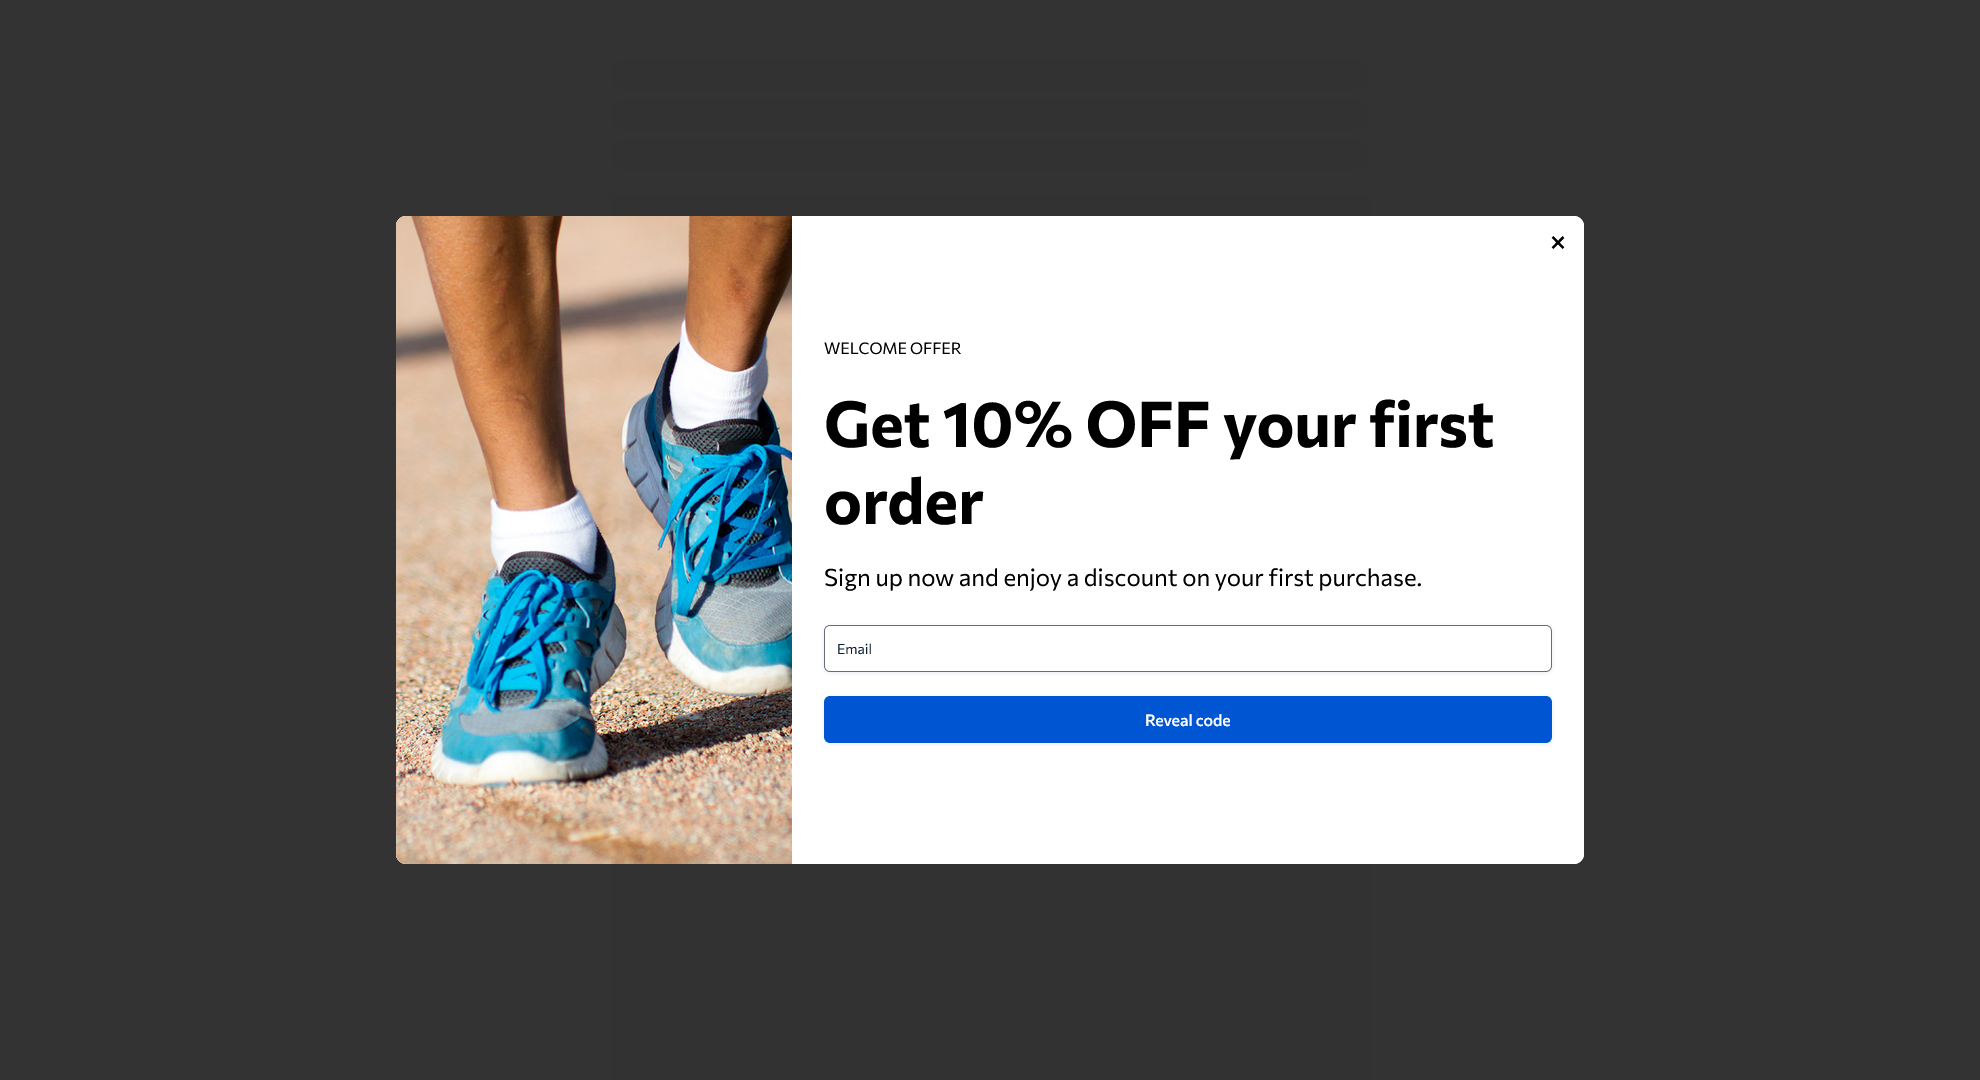1980x1080 pixels.
Task: Click the Email input field
Action: 1187,648
